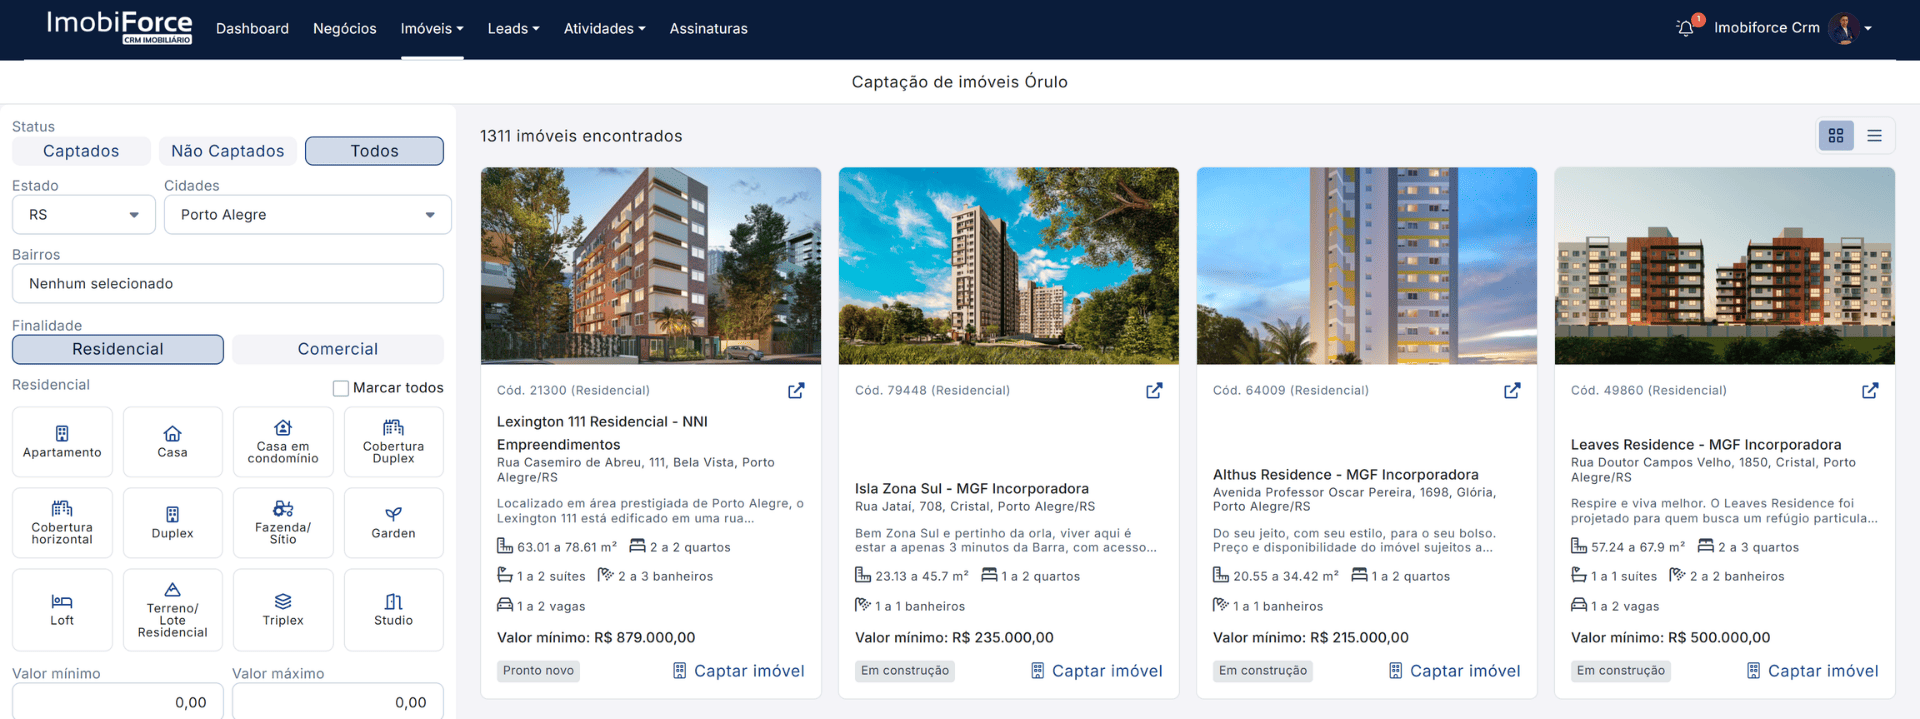Click the Valor máximo input field
This screenshot has width=1920, height=719.
point(338,702)
